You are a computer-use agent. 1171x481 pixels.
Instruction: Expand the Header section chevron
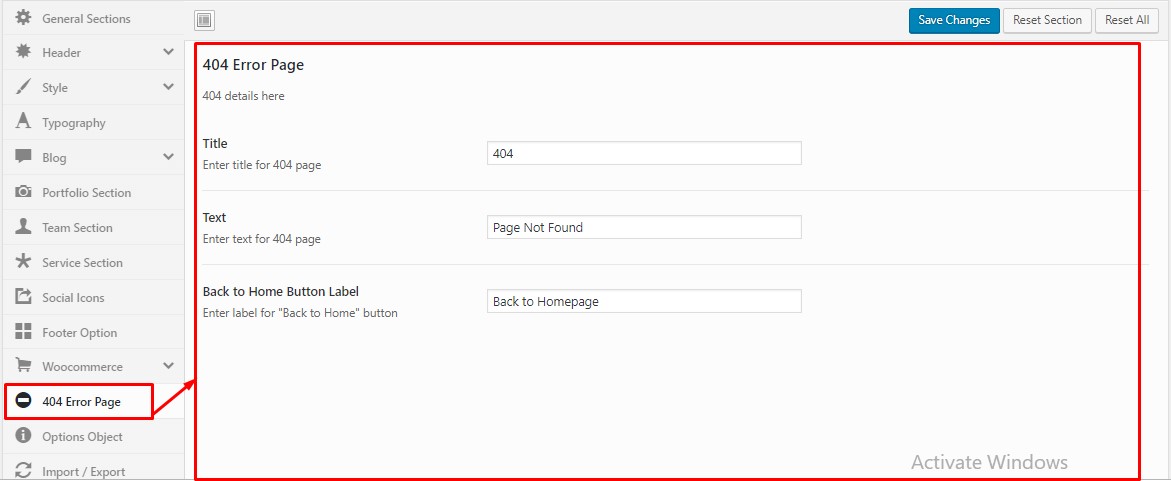pos(168,52)
